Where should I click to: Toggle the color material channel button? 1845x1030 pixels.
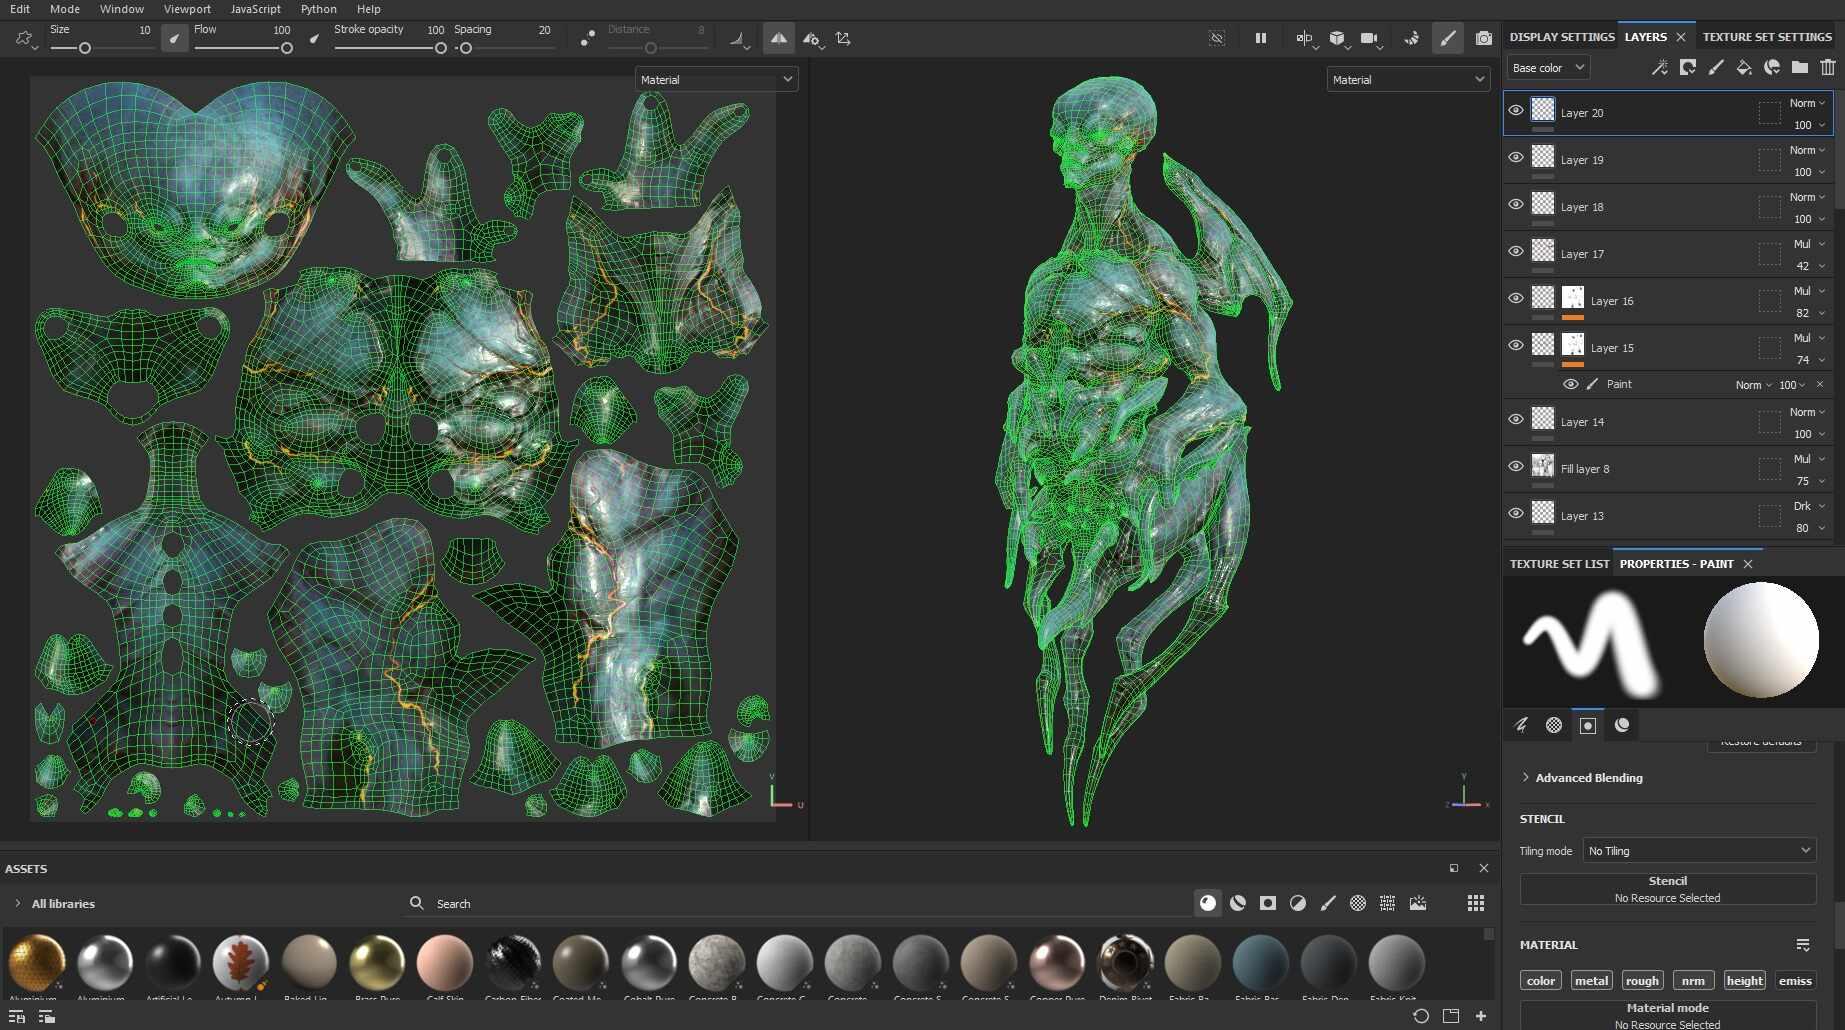pos(1541,981)
